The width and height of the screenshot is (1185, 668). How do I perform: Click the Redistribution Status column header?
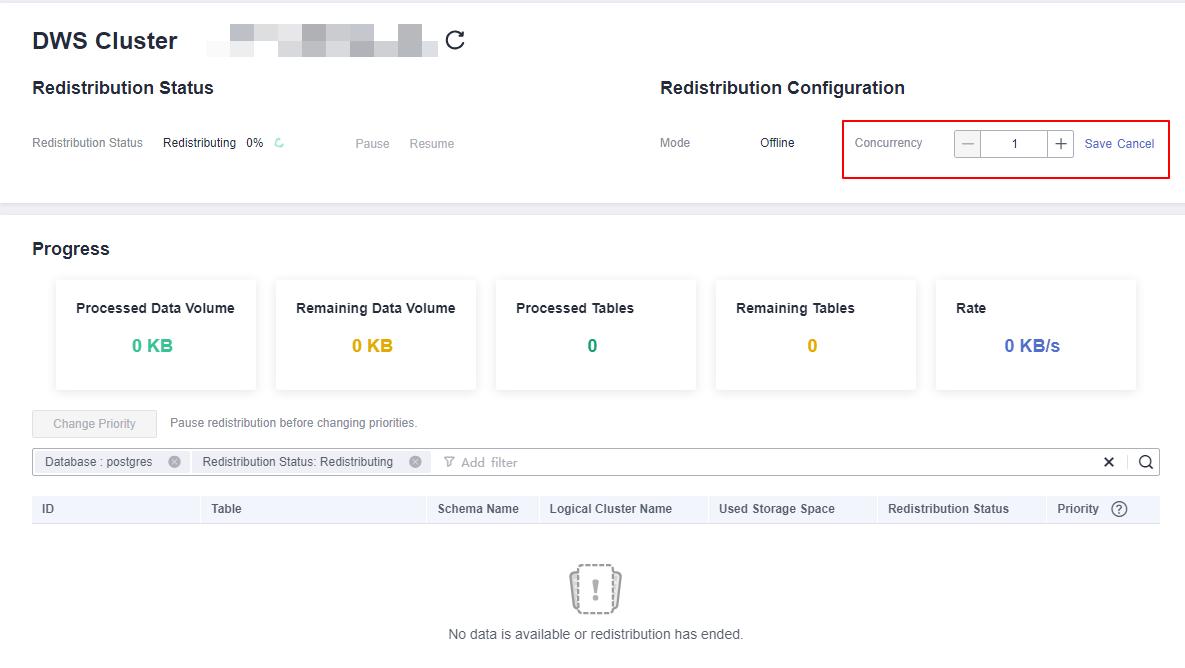[x=948, y=509]
